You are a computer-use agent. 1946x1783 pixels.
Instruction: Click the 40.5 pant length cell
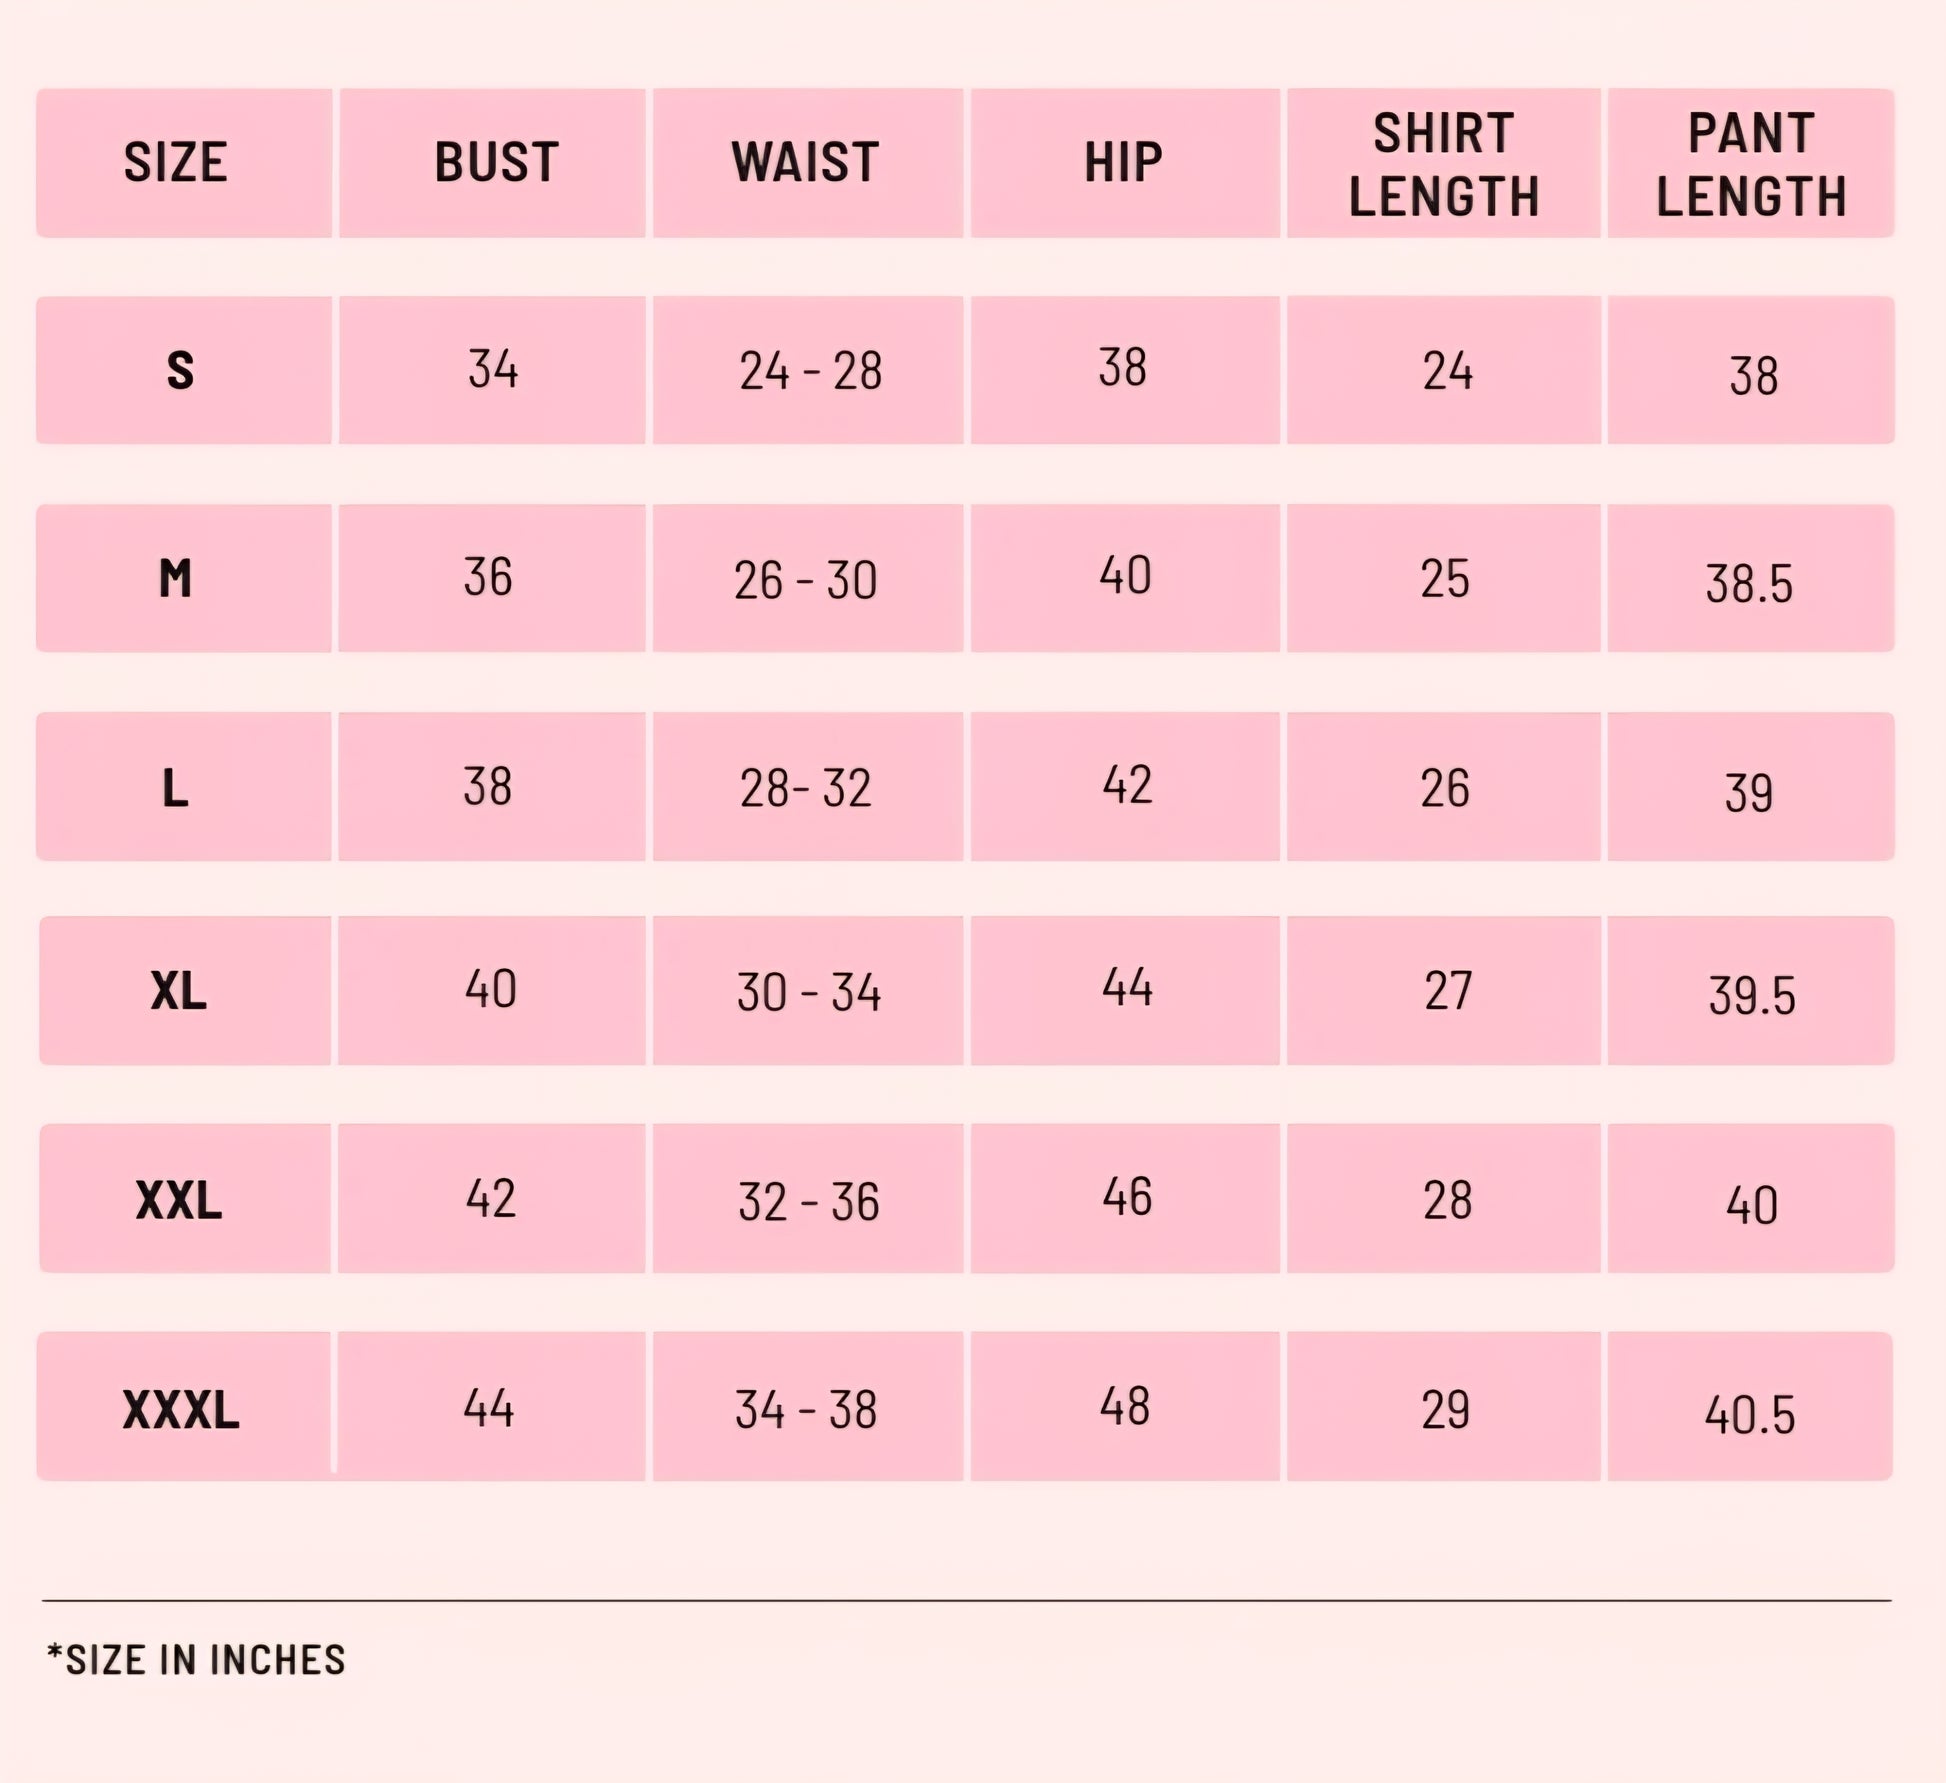tap(1750, 1406)
